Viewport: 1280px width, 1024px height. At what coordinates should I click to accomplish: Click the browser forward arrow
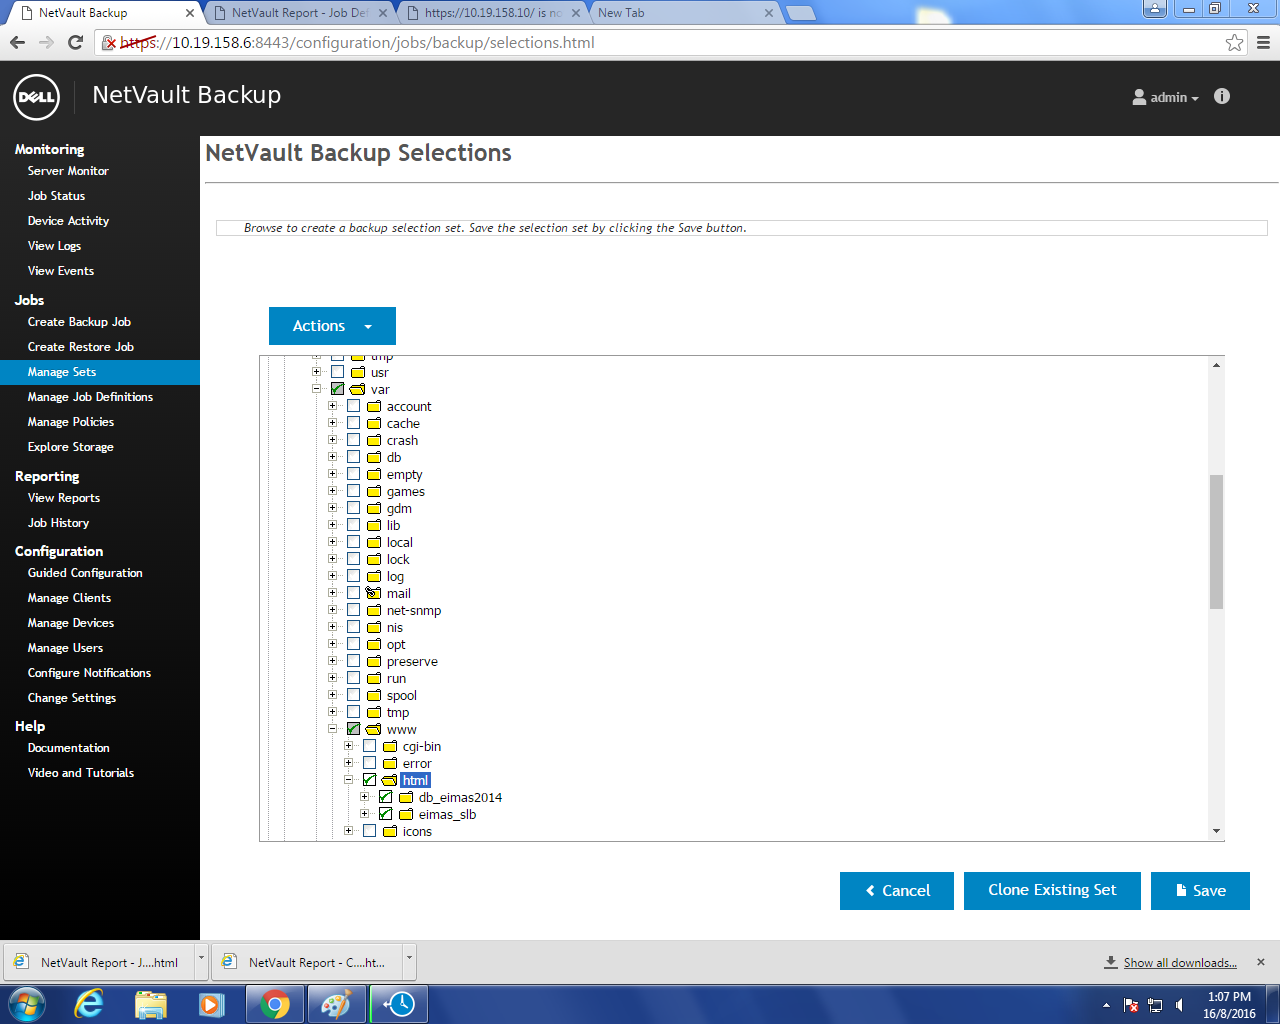(46, 42)
